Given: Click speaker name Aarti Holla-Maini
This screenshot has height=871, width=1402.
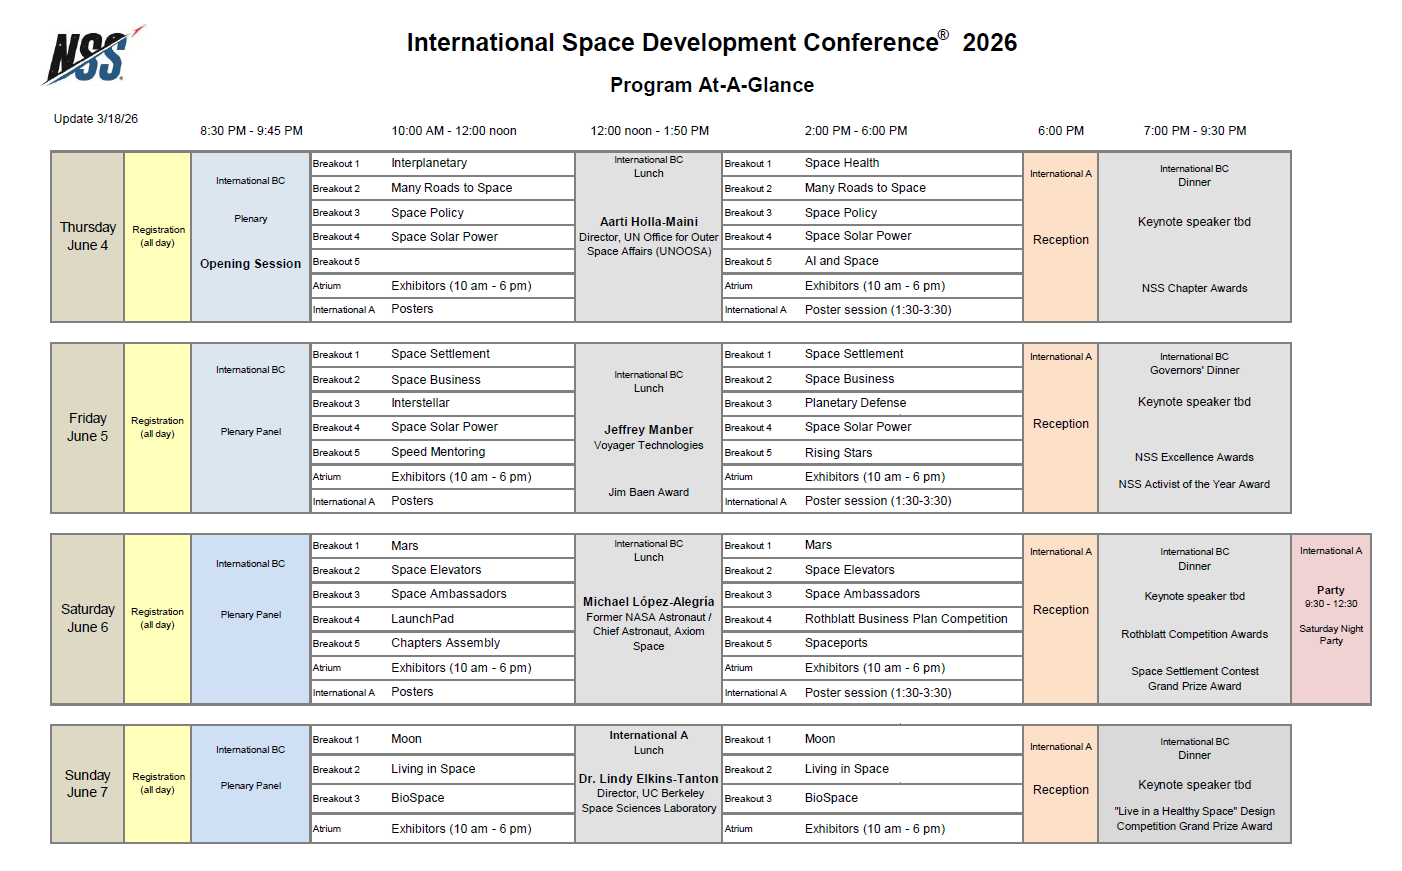Looking at the screenshot, I should 648,222.
